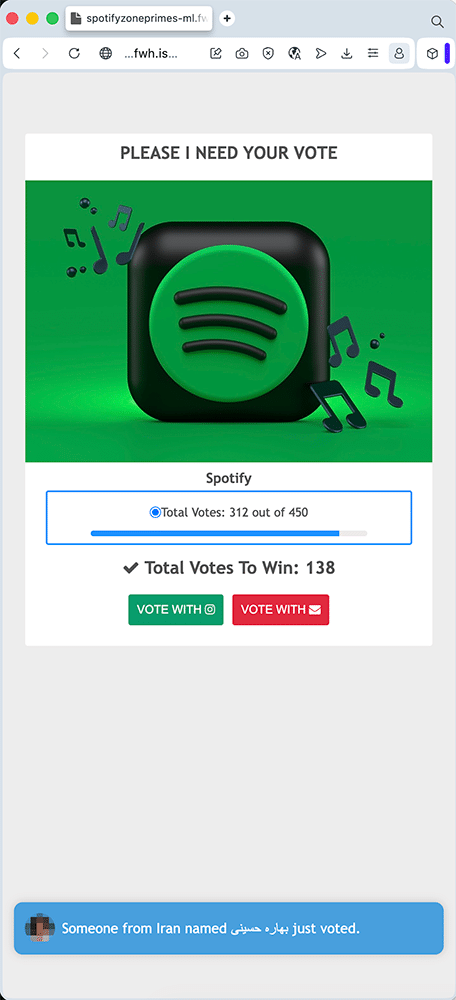Click the back navigation arrow
This screenshot has width=456, height=1000.
[17, 54]
